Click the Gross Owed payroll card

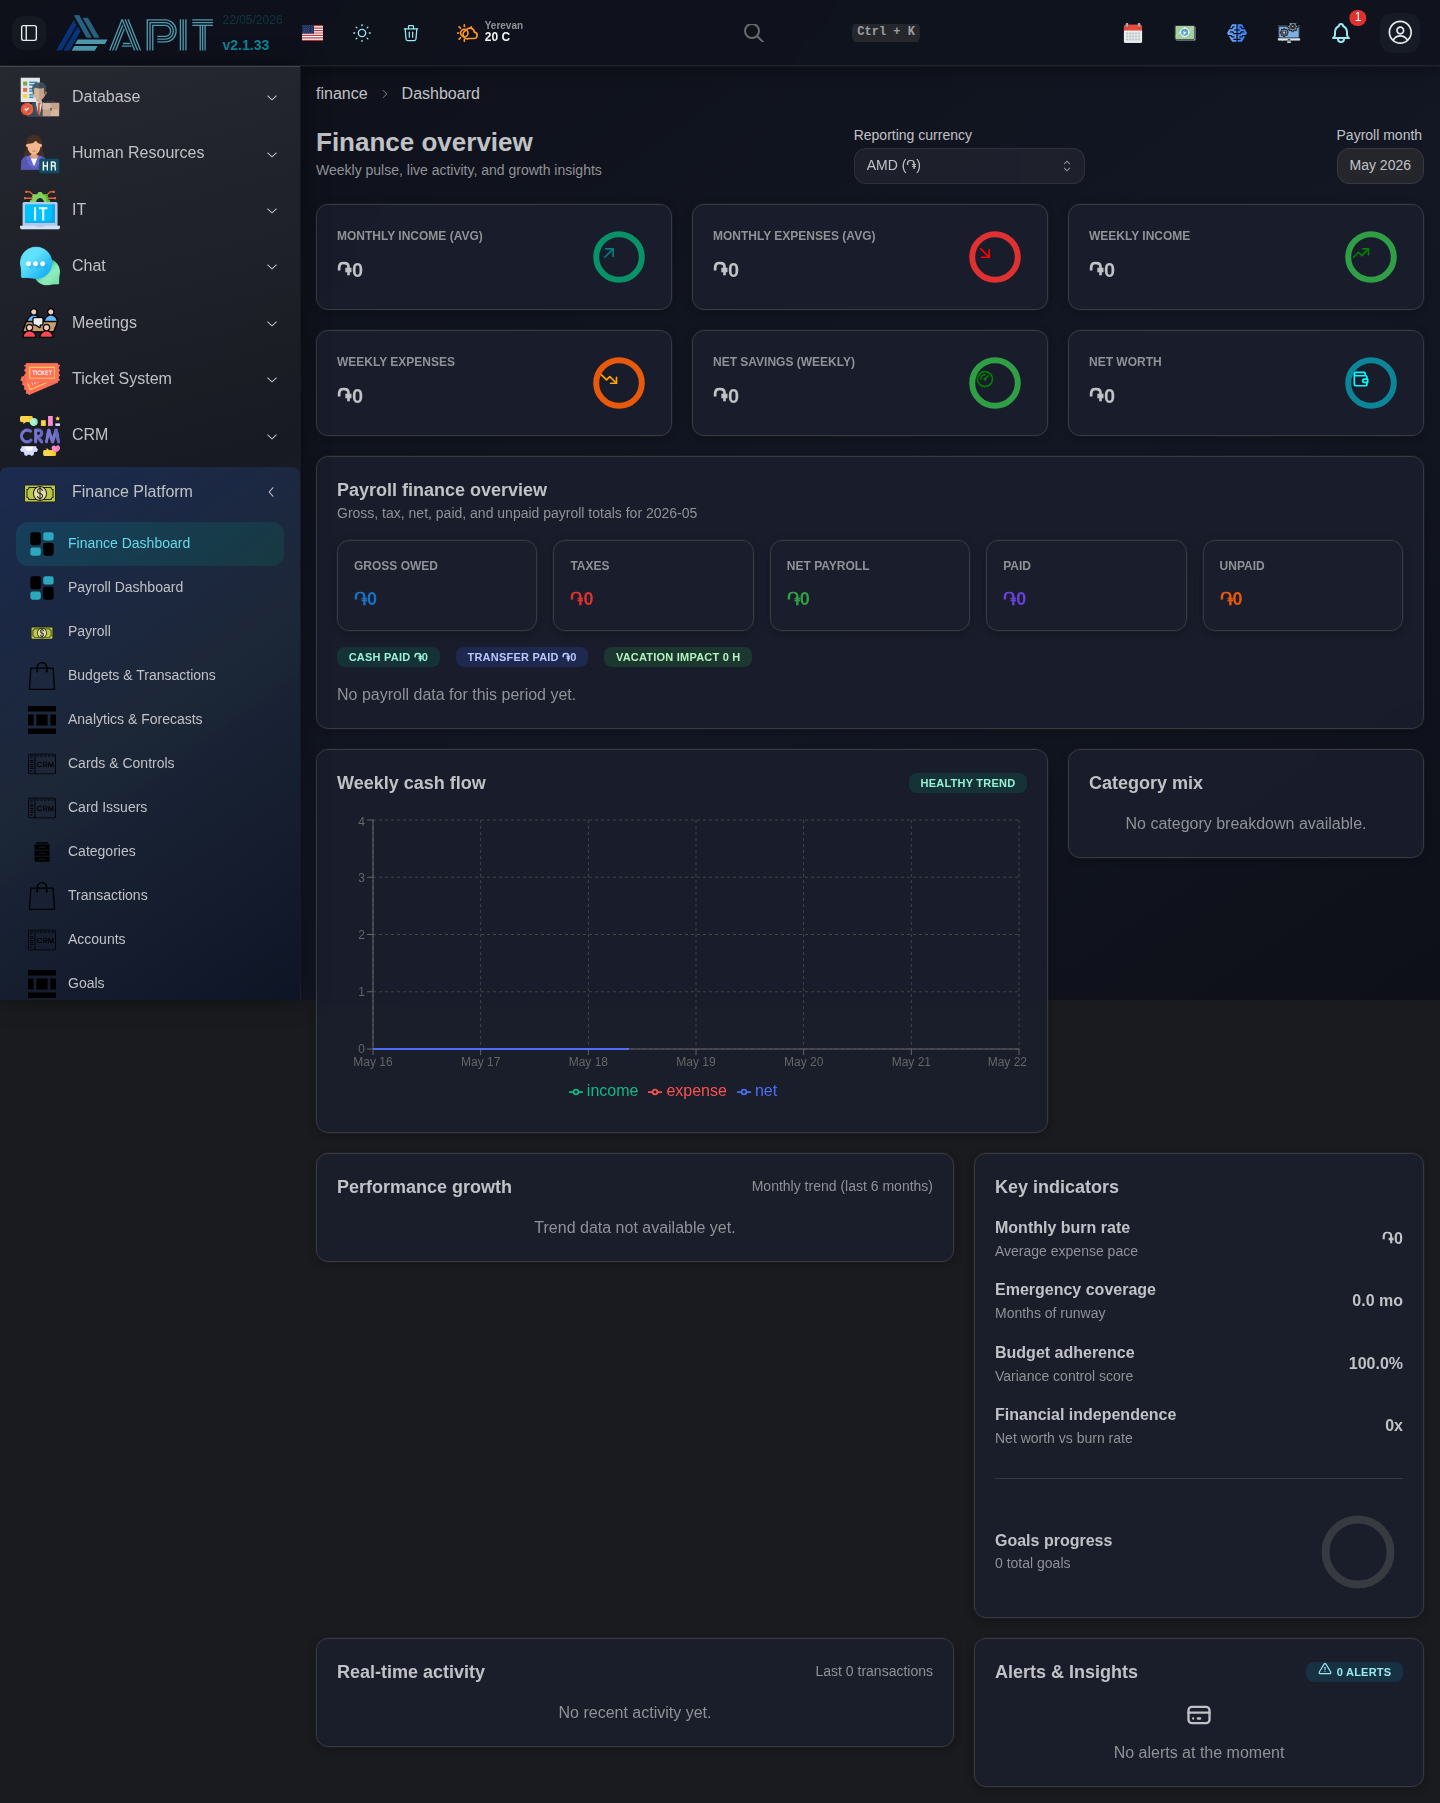(x=437, y=586)
